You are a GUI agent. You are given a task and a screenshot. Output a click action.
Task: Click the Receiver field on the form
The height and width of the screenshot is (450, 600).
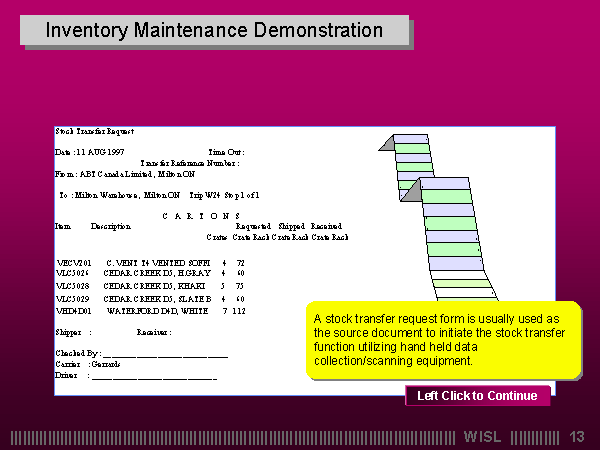(x=155, y=331)
